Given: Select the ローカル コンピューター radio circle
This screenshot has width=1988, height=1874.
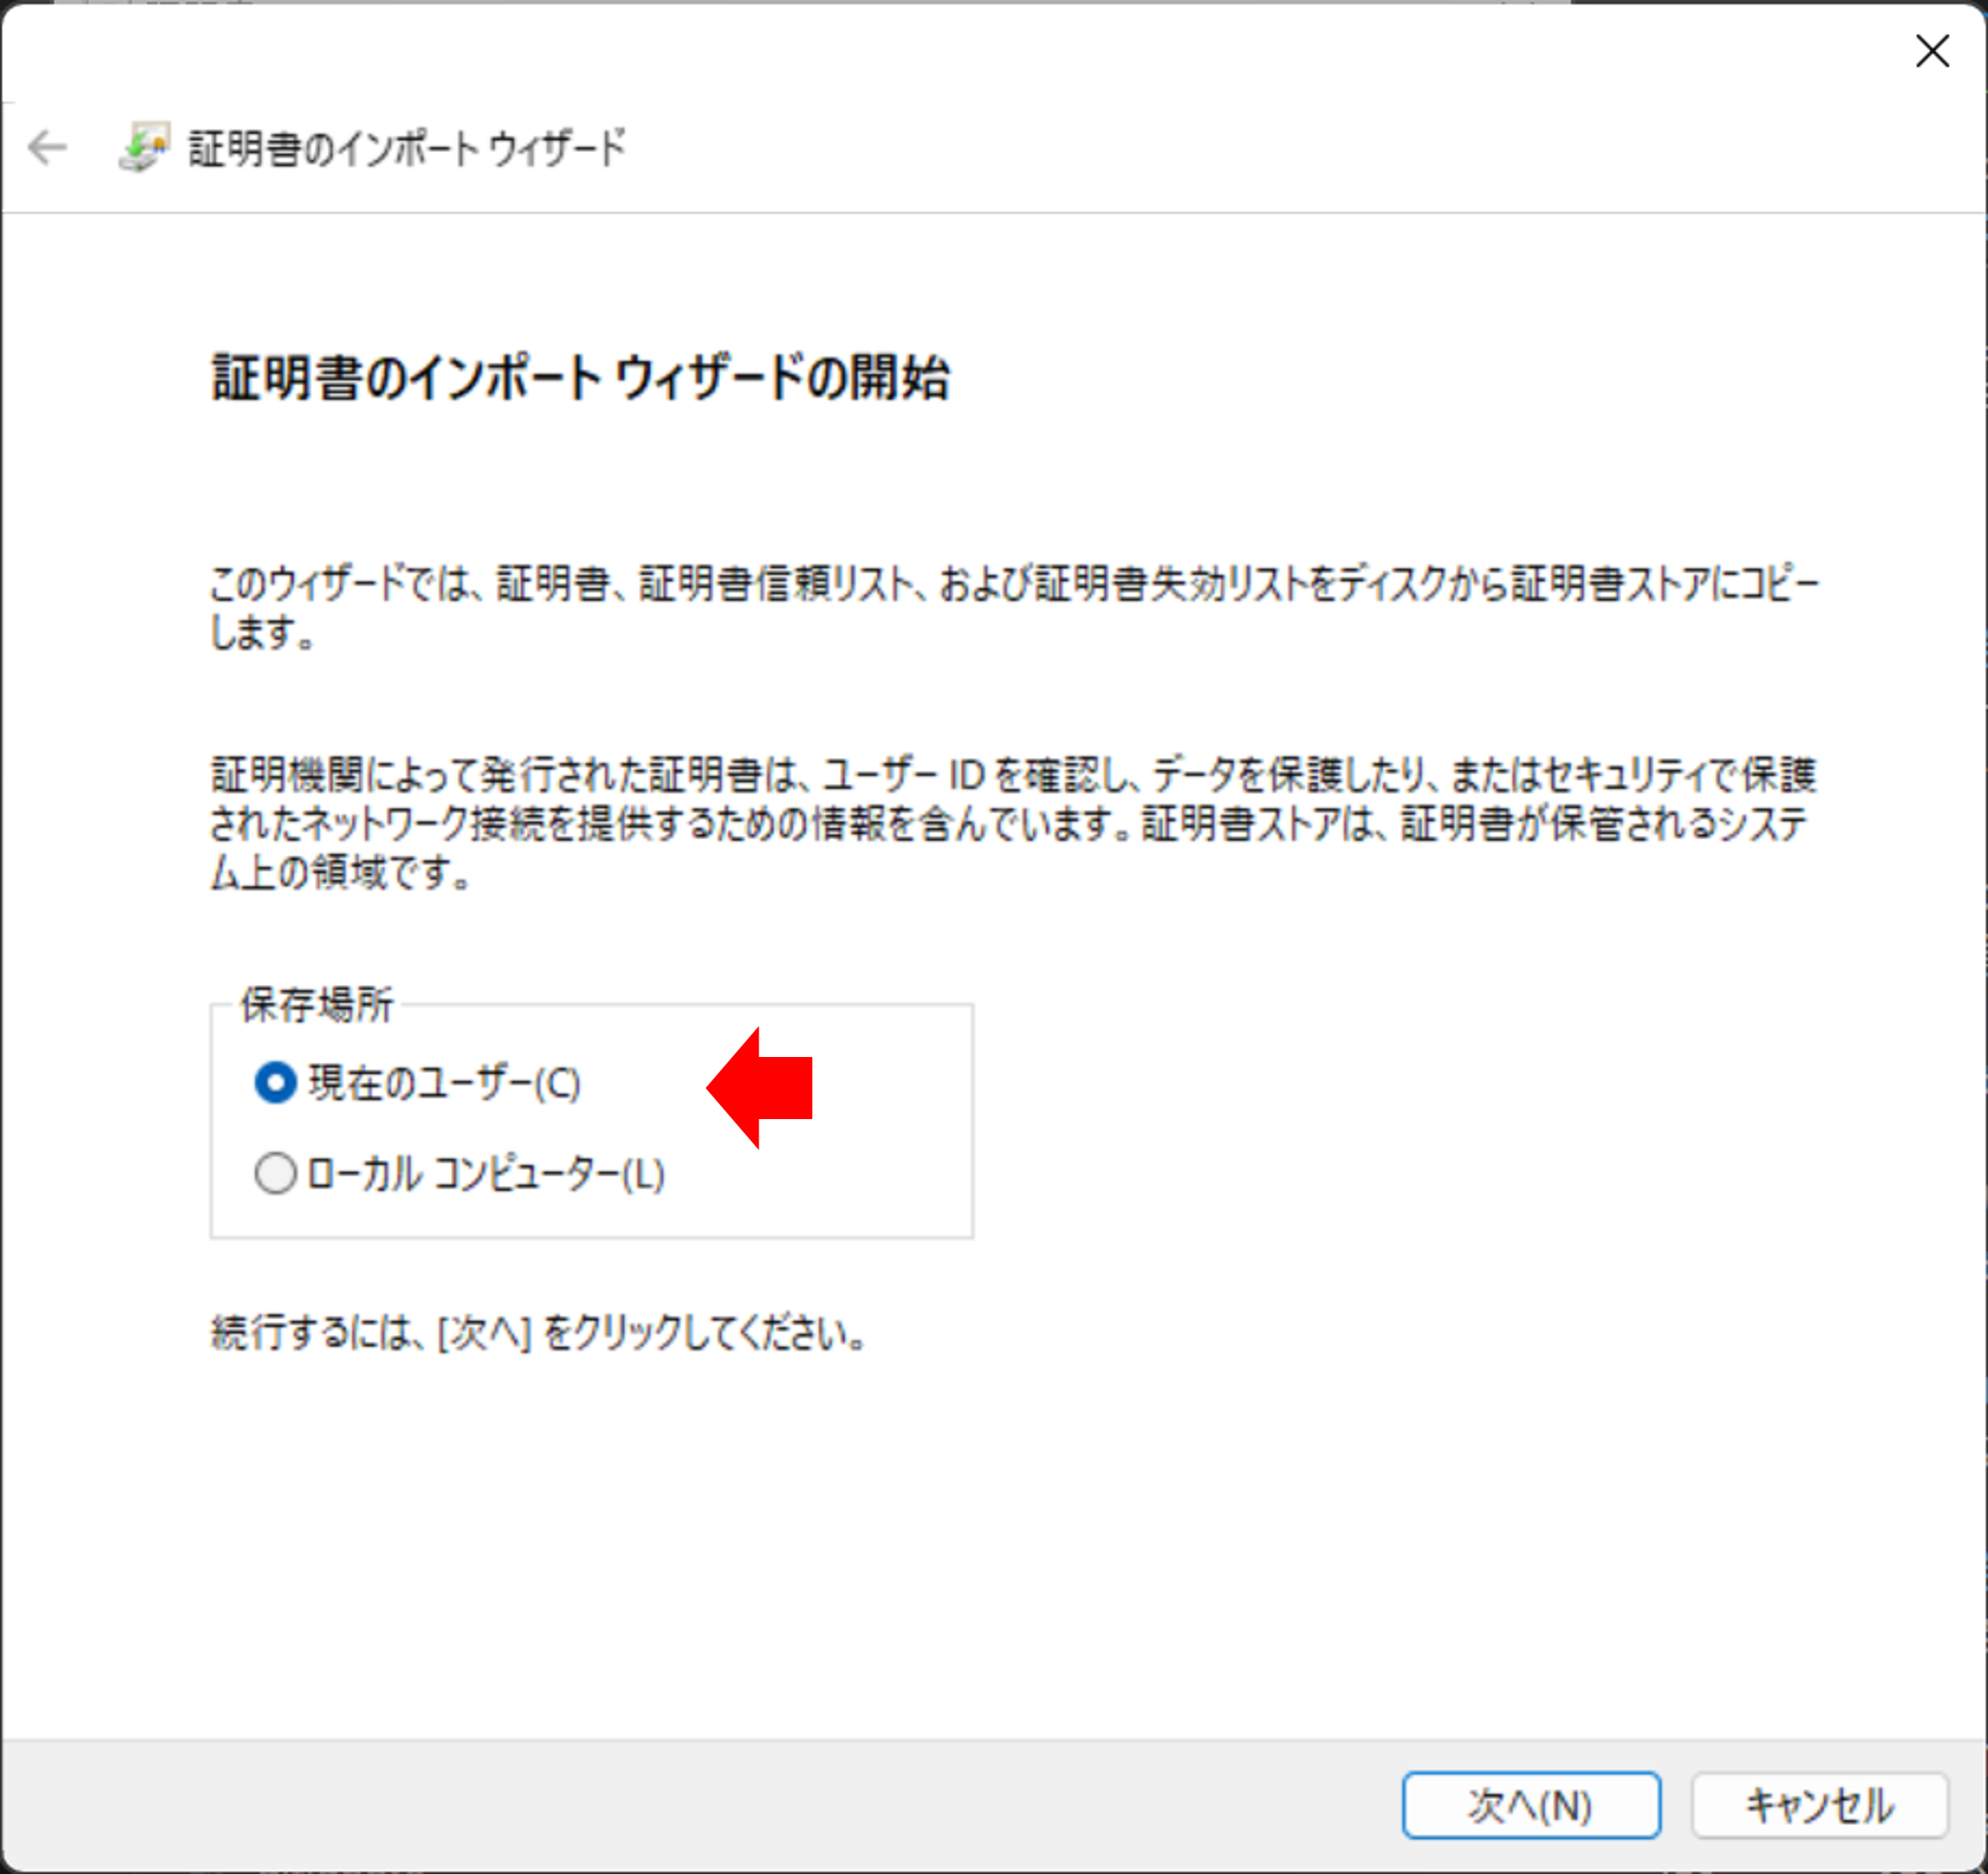Looking at the screenshot, I should 275,1173.
